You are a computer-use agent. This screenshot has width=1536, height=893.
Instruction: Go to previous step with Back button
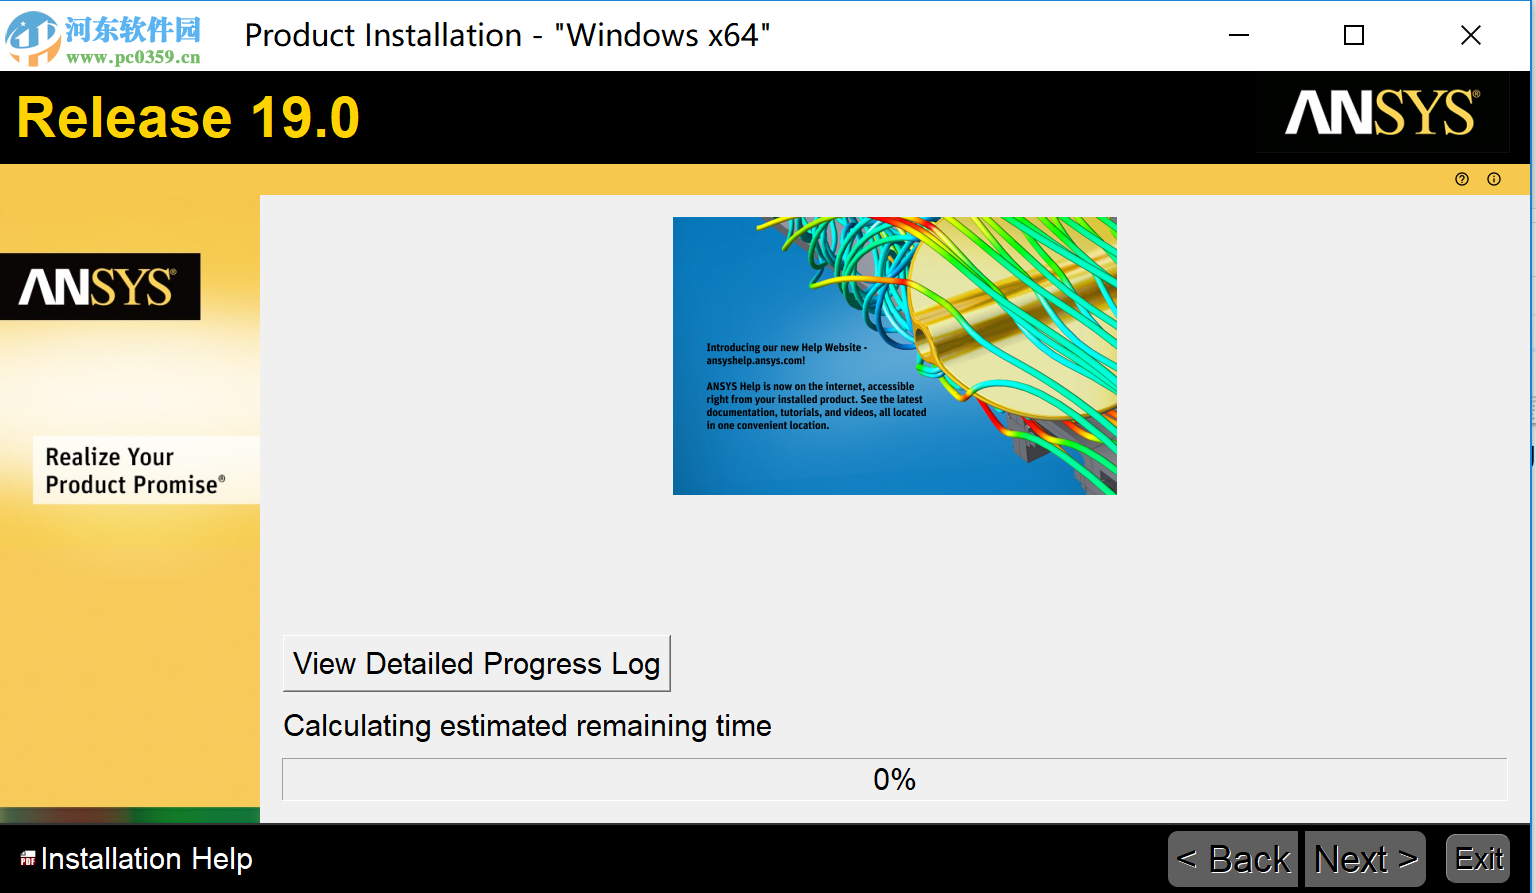pos(1233,859)
